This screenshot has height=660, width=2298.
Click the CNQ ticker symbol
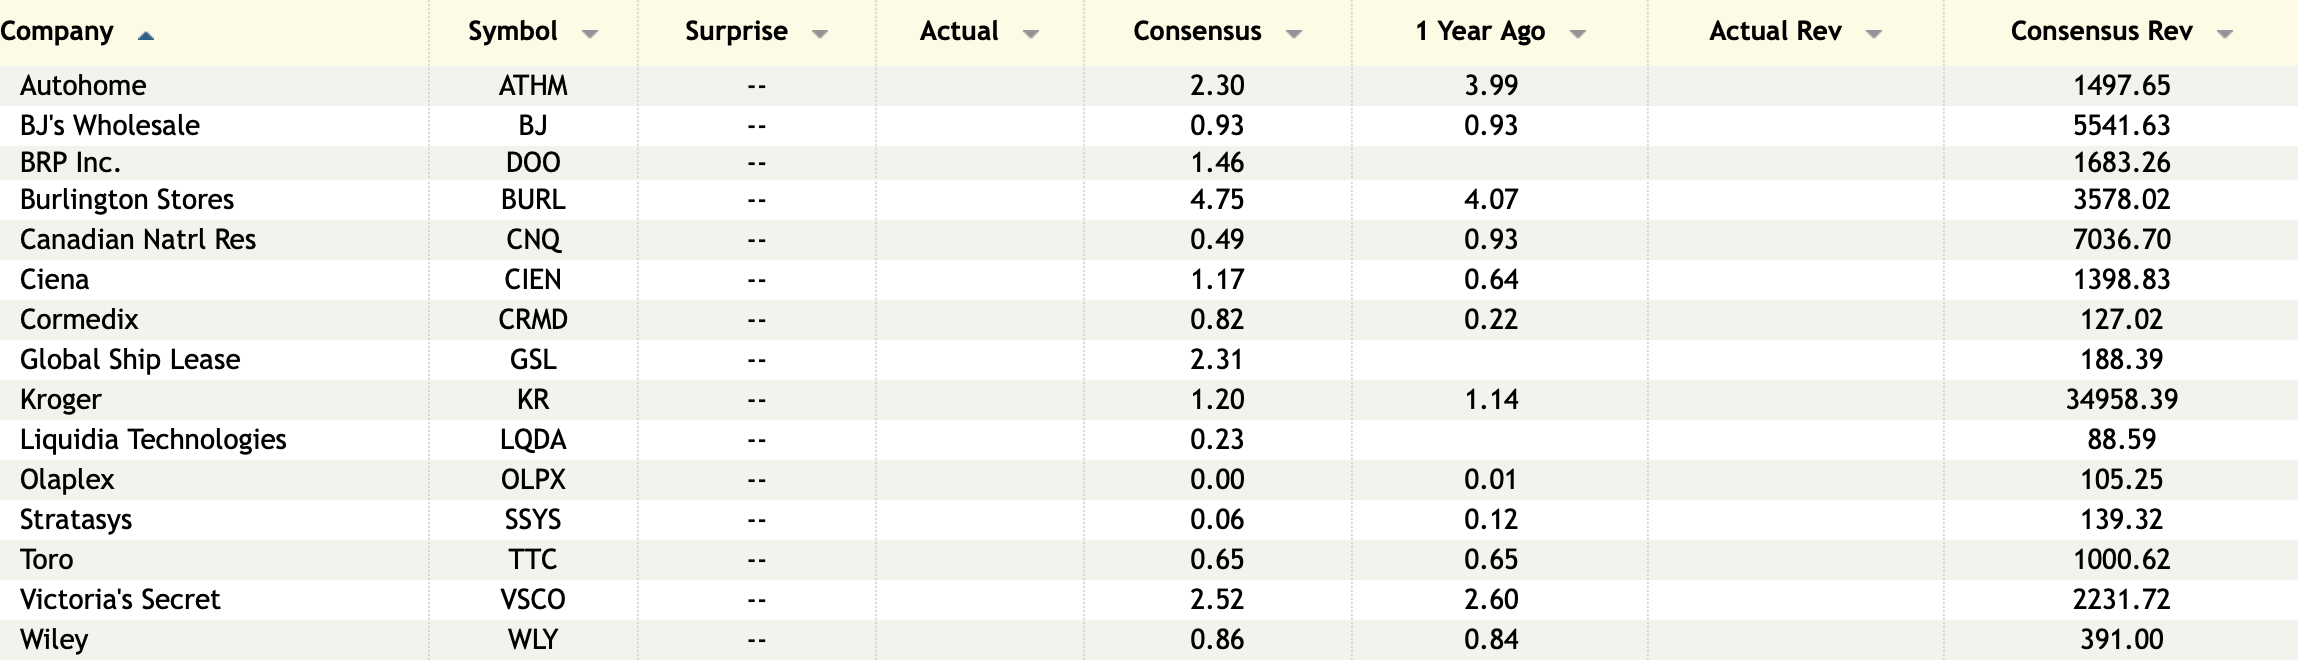pos(533,240)
